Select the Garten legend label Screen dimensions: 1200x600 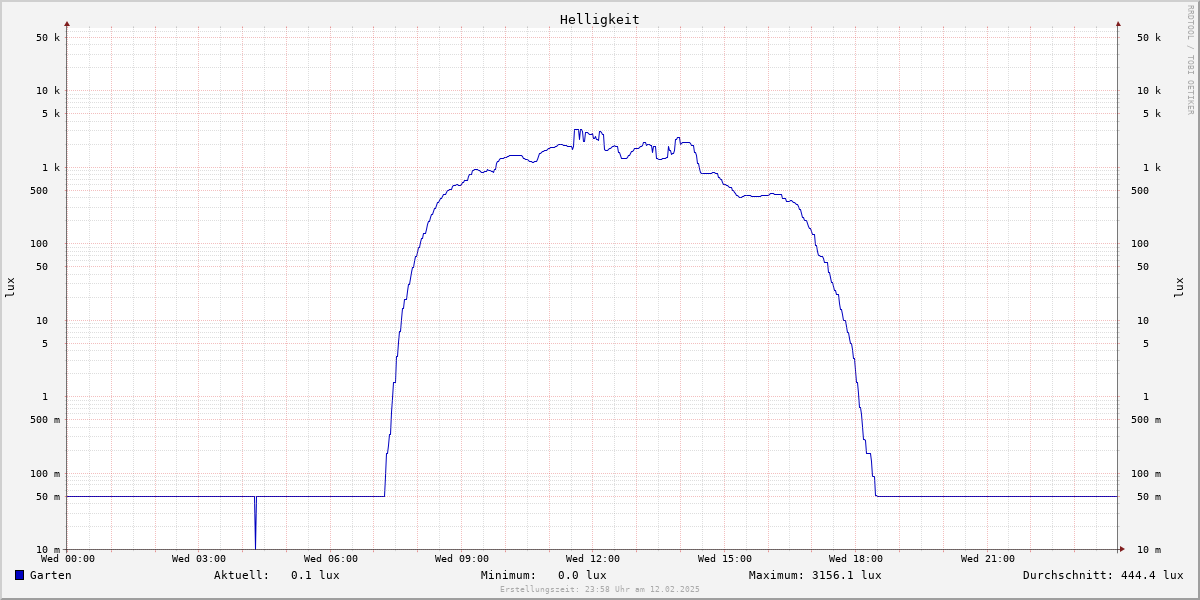[50, 575]
